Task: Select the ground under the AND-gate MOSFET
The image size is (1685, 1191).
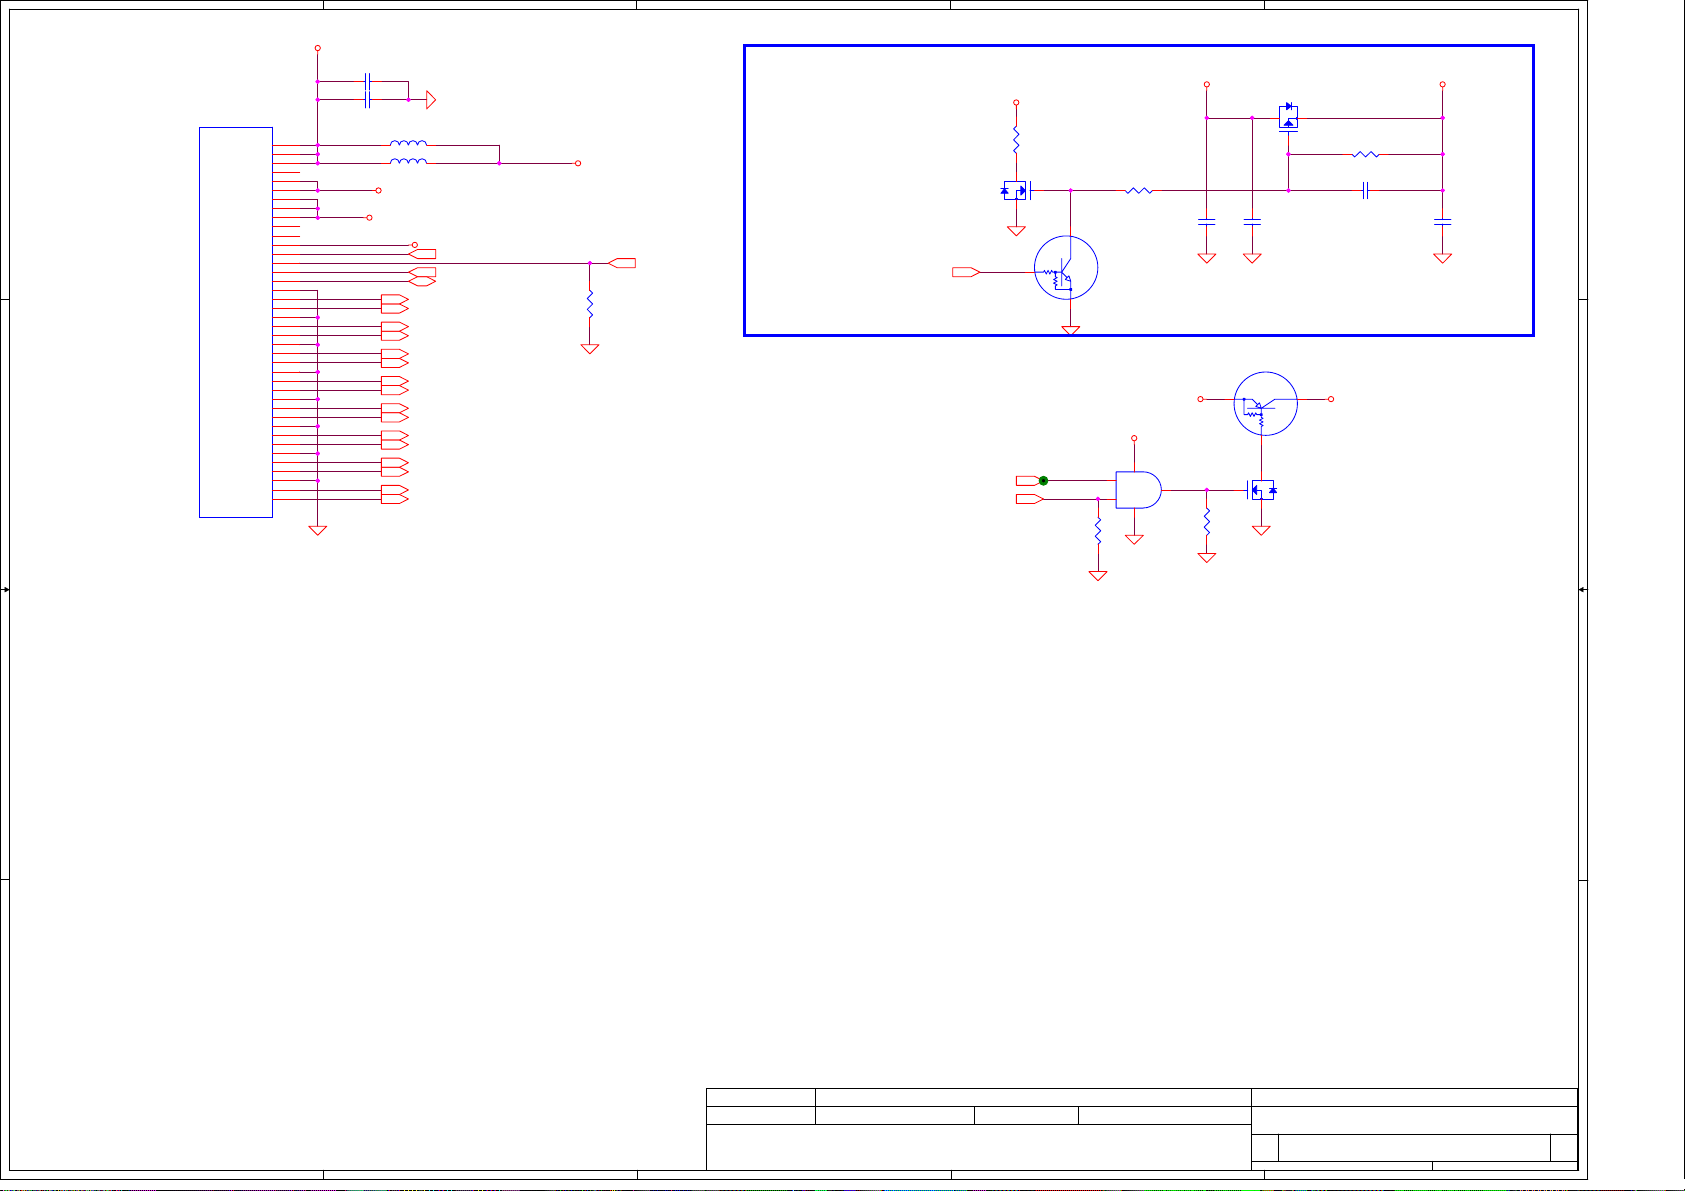Action: click(1261, 530)
